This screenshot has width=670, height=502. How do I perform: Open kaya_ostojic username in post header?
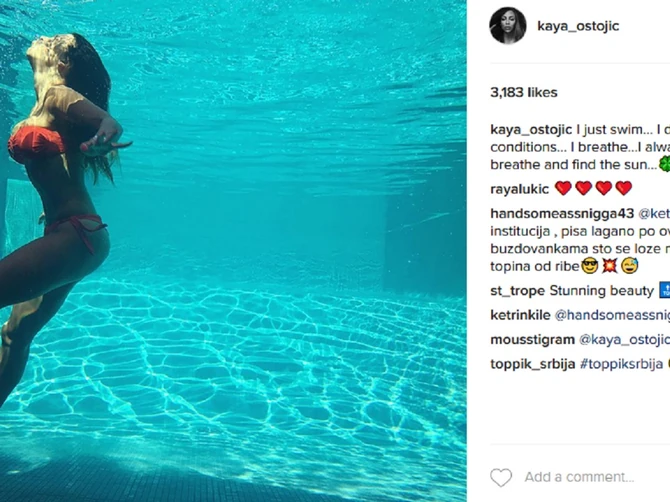(x=578, y=26)
